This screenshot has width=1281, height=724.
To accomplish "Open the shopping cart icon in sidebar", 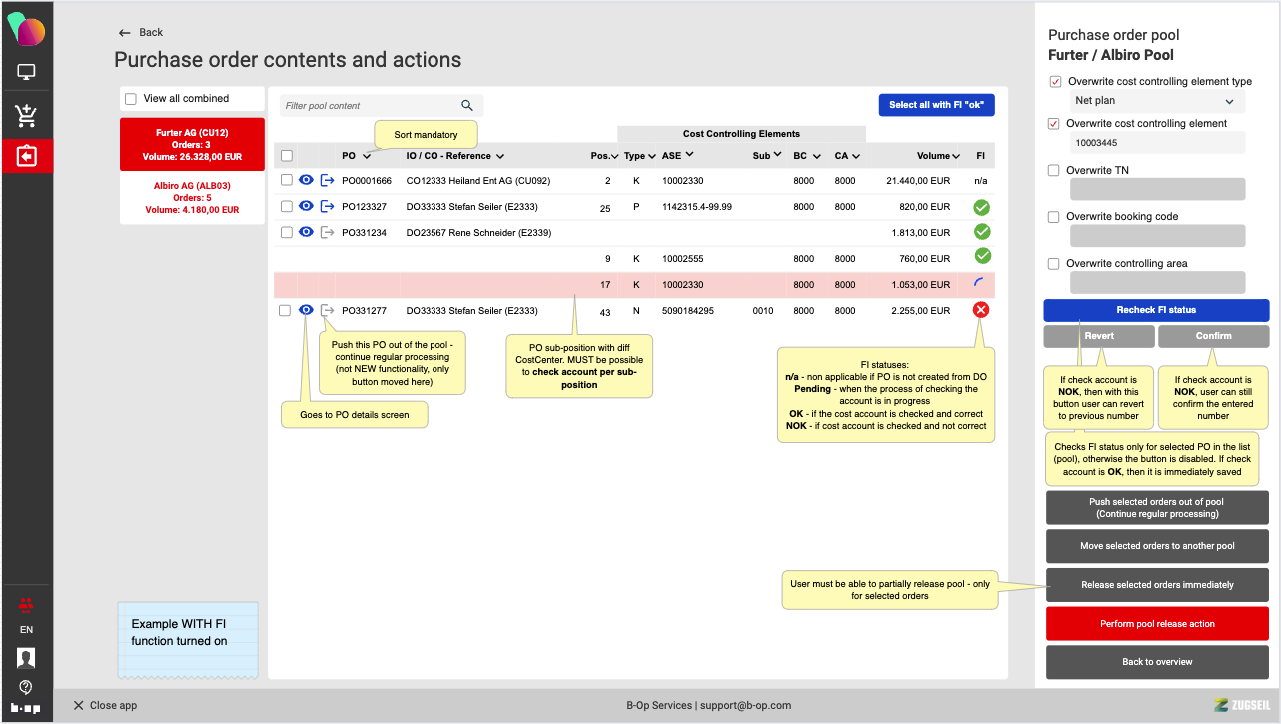I will tap(26, 115).
